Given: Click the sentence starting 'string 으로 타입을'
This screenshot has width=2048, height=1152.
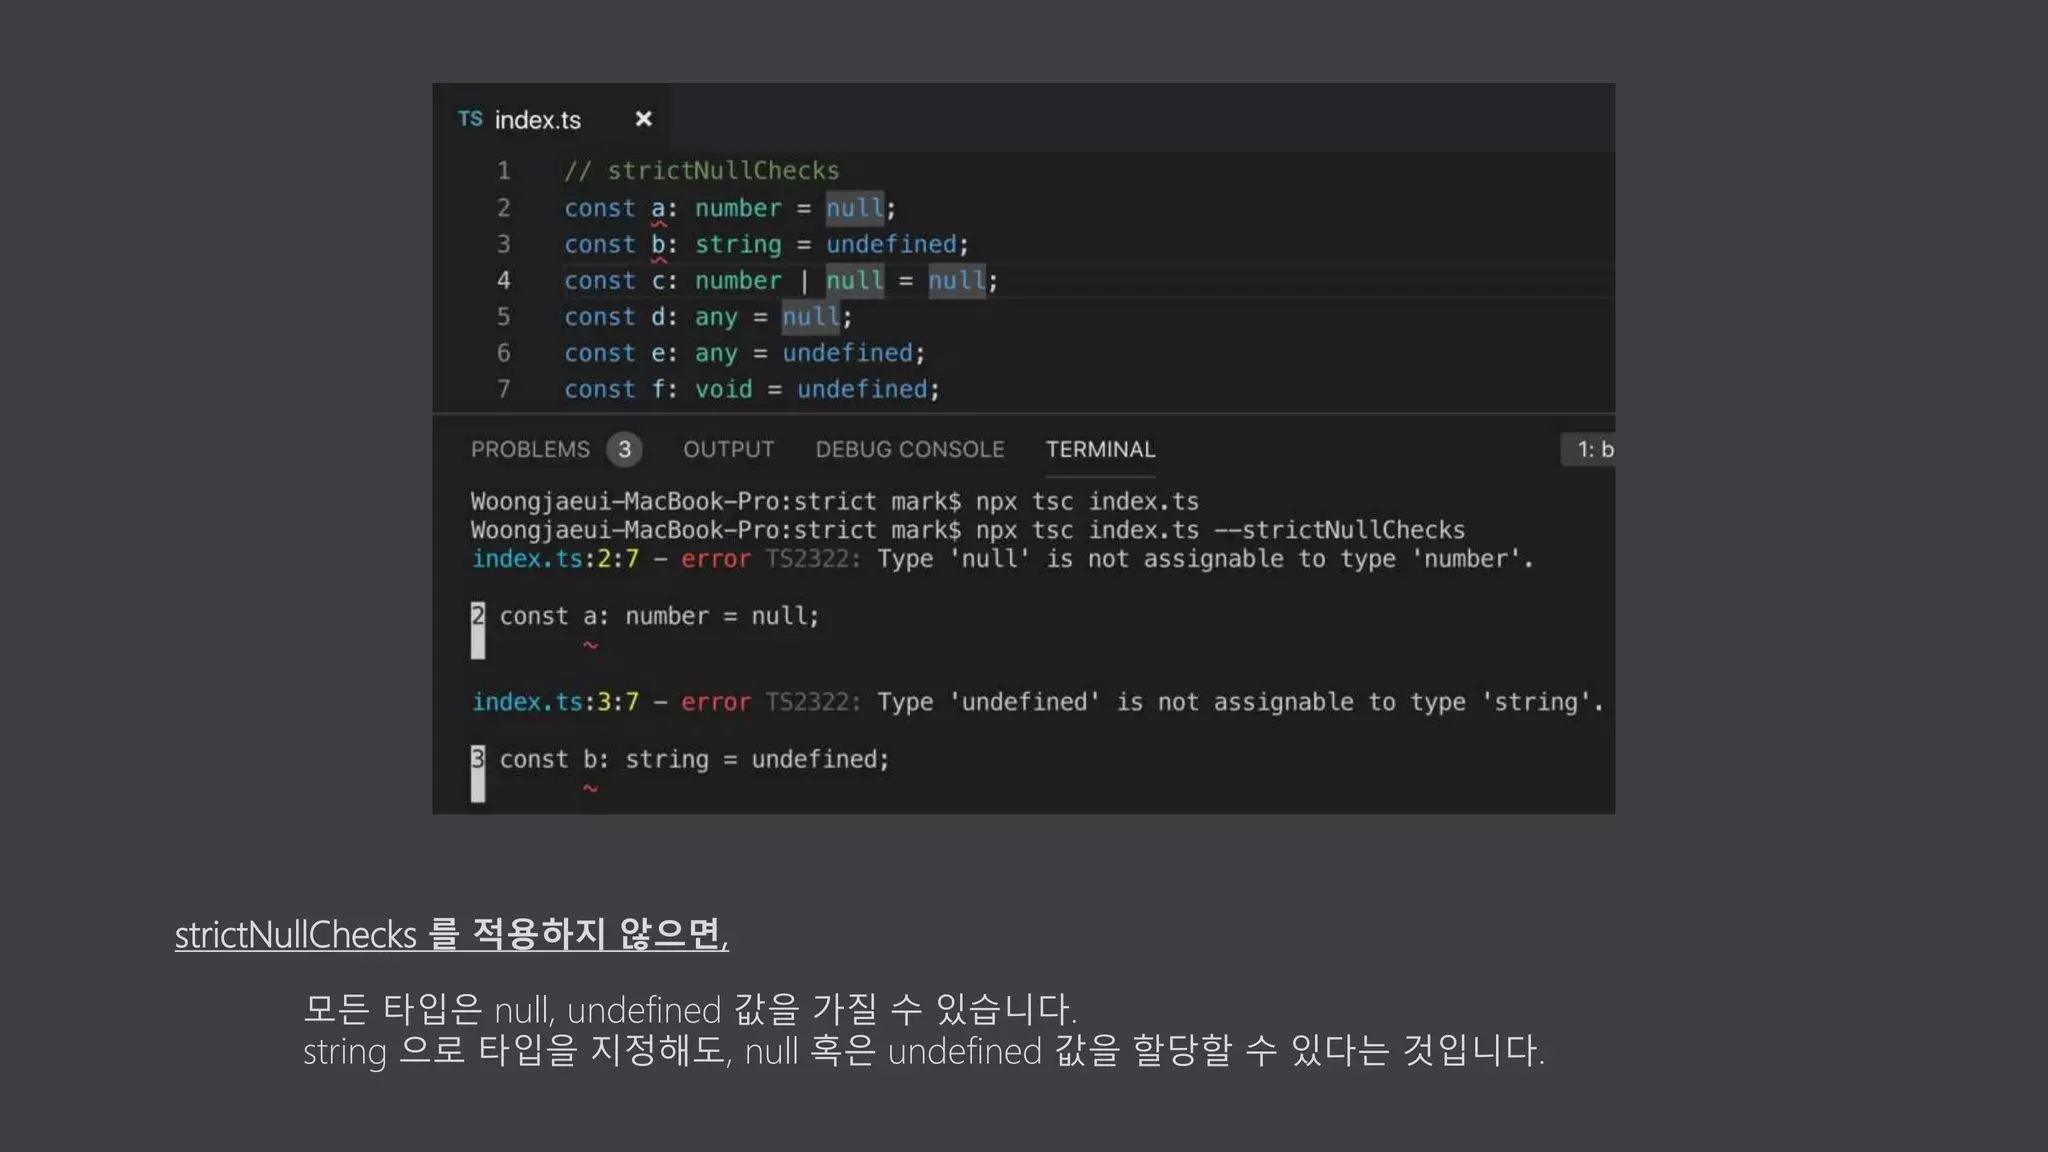Looking at the screenshot, I should (x=924, y=1051).
